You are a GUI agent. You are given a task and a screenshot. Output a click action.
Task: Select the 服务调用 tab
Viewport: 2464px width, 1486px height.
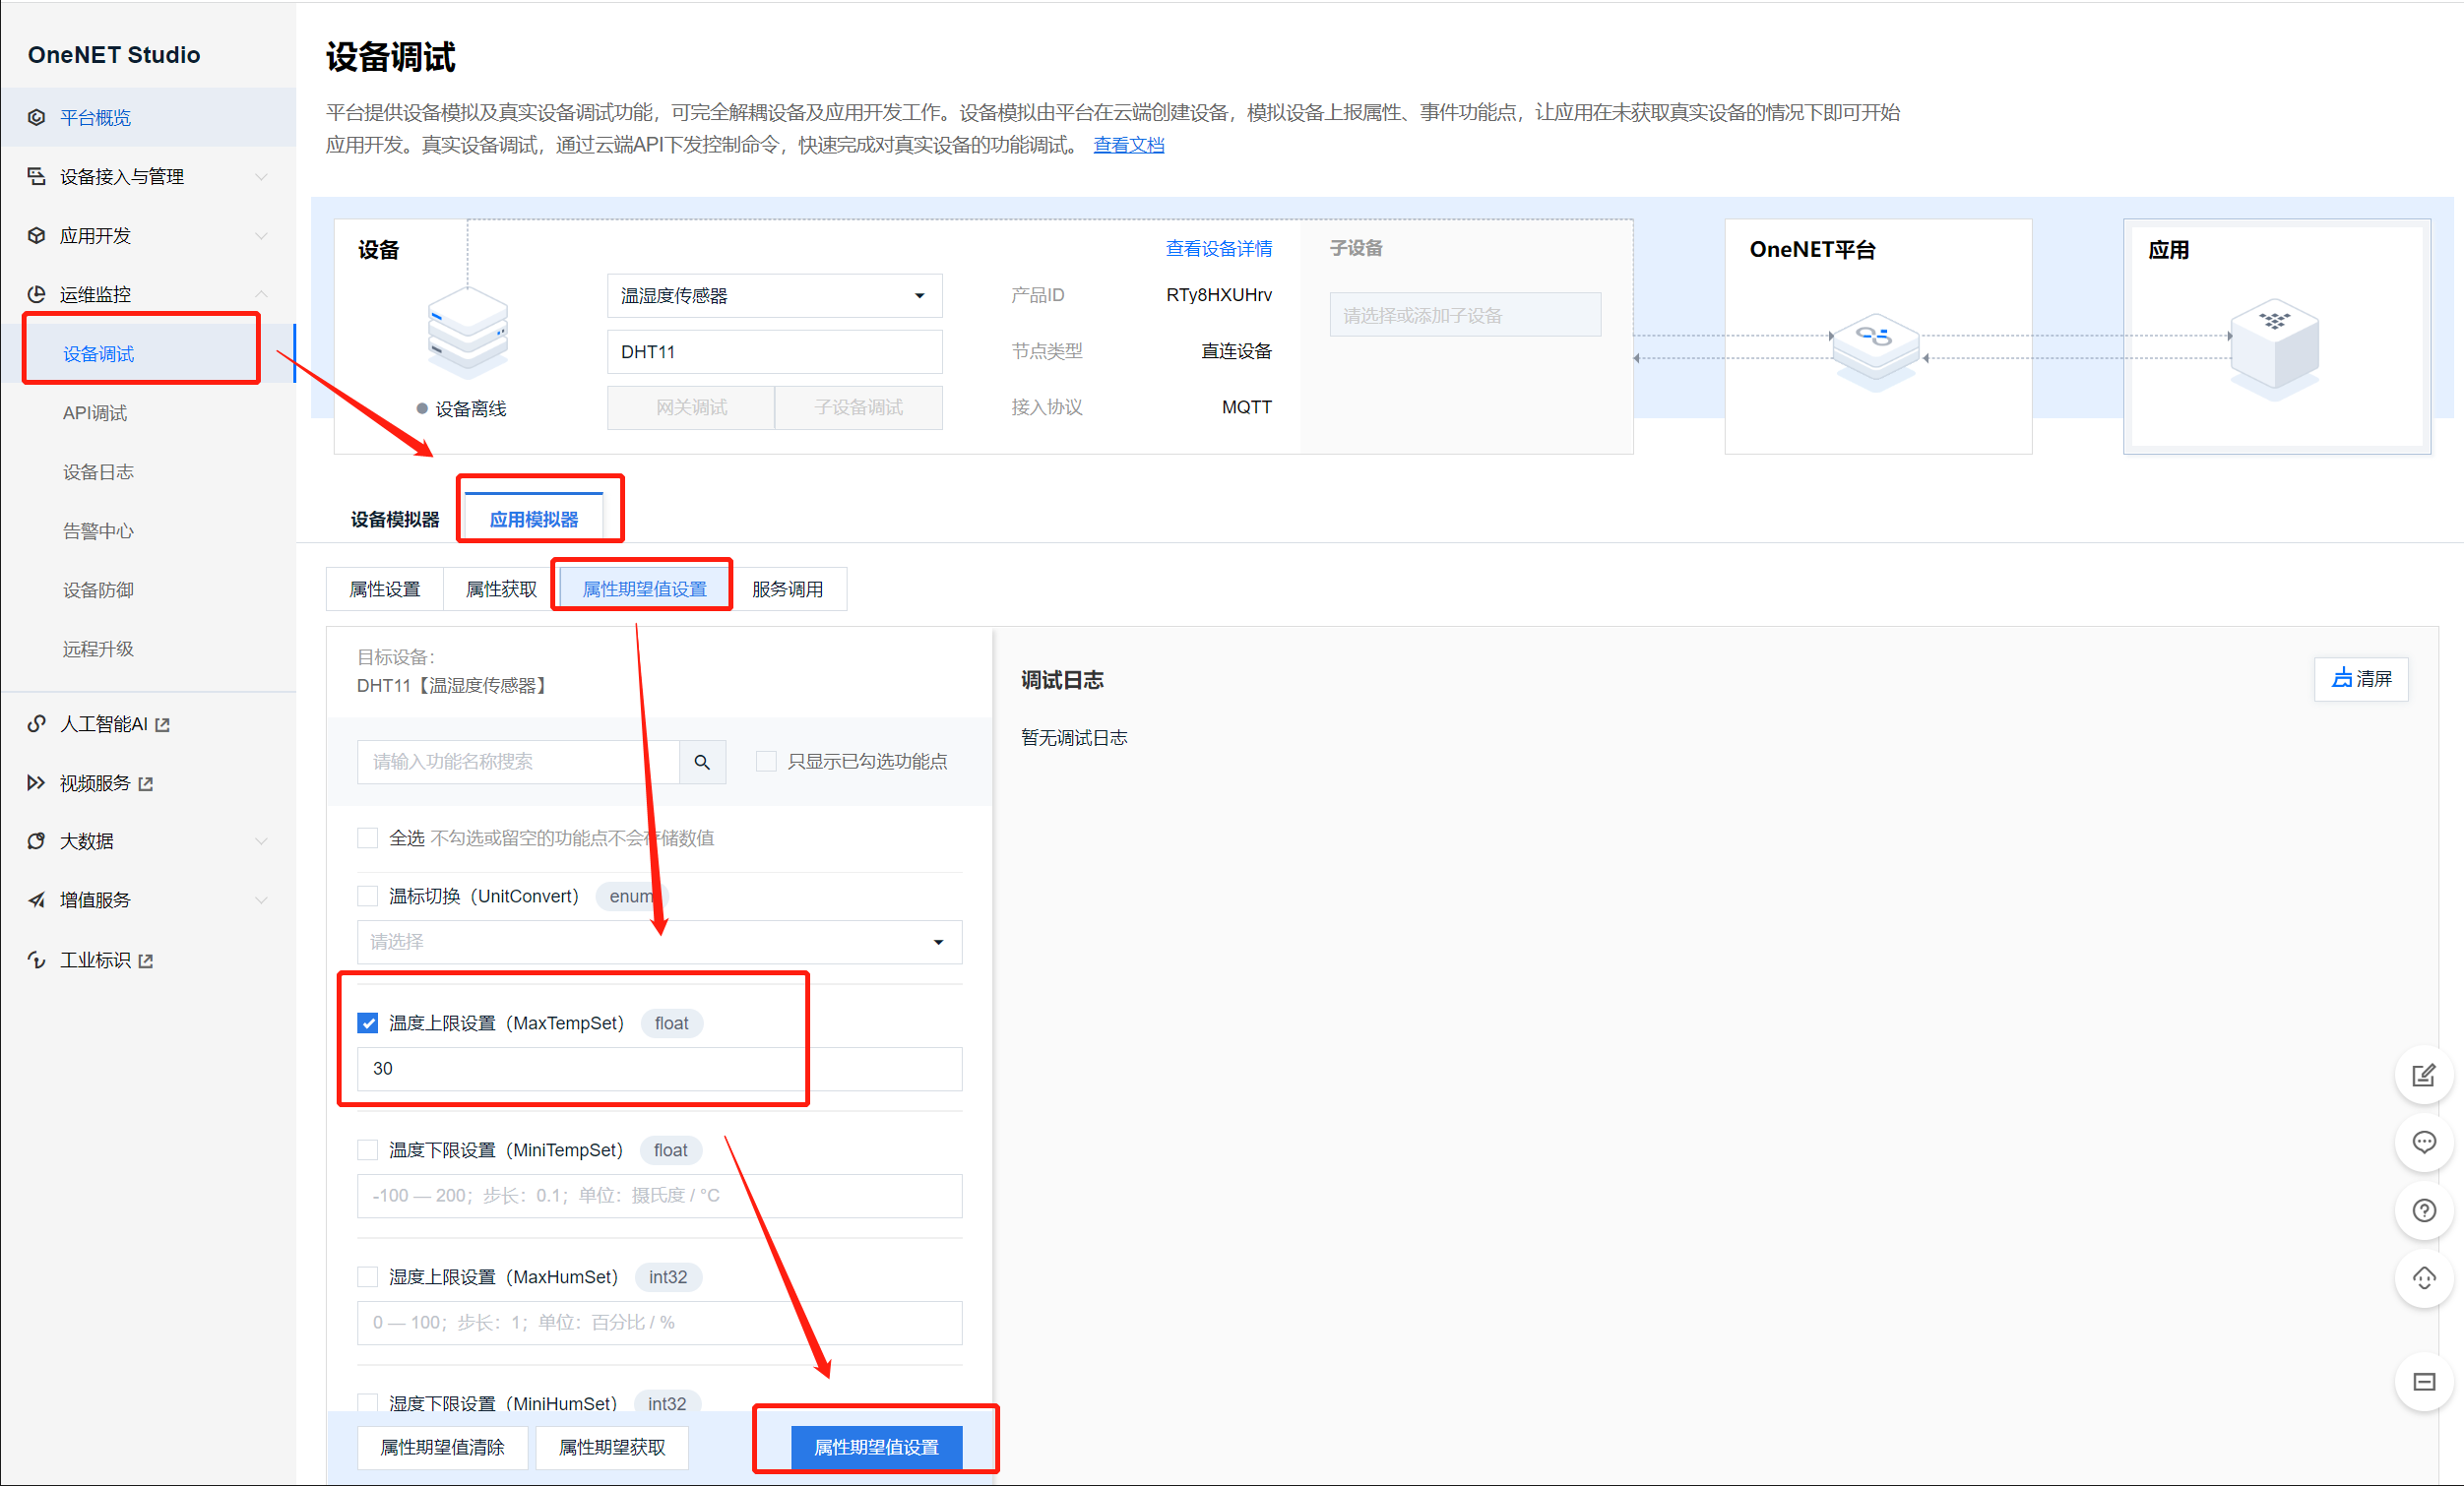(788, 589)
